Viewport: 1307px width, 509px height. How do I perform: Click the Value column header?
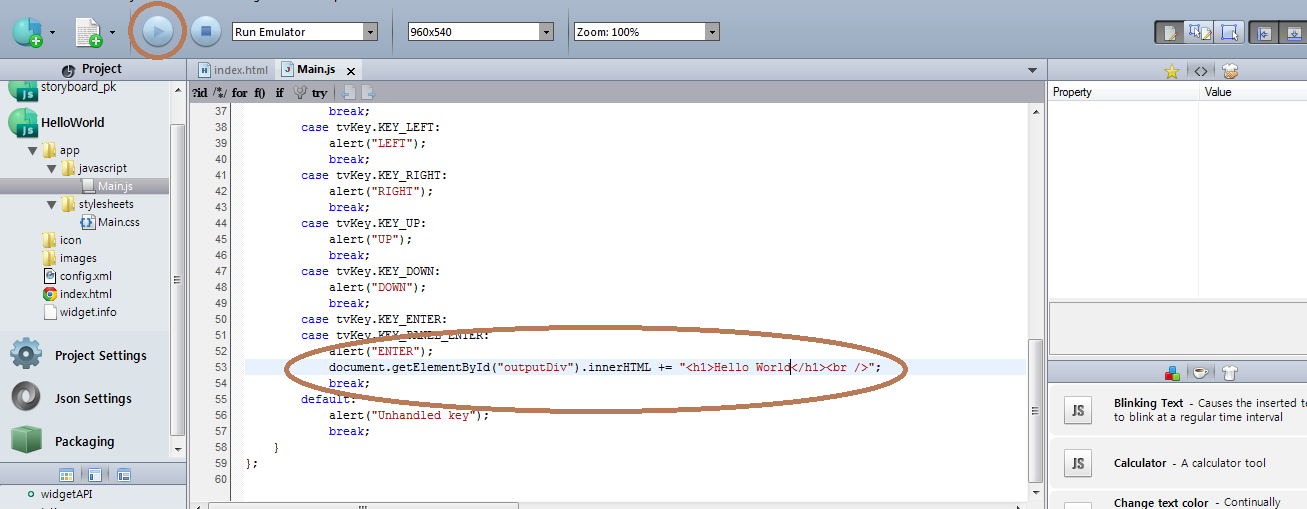click(x=1253, y=92)
